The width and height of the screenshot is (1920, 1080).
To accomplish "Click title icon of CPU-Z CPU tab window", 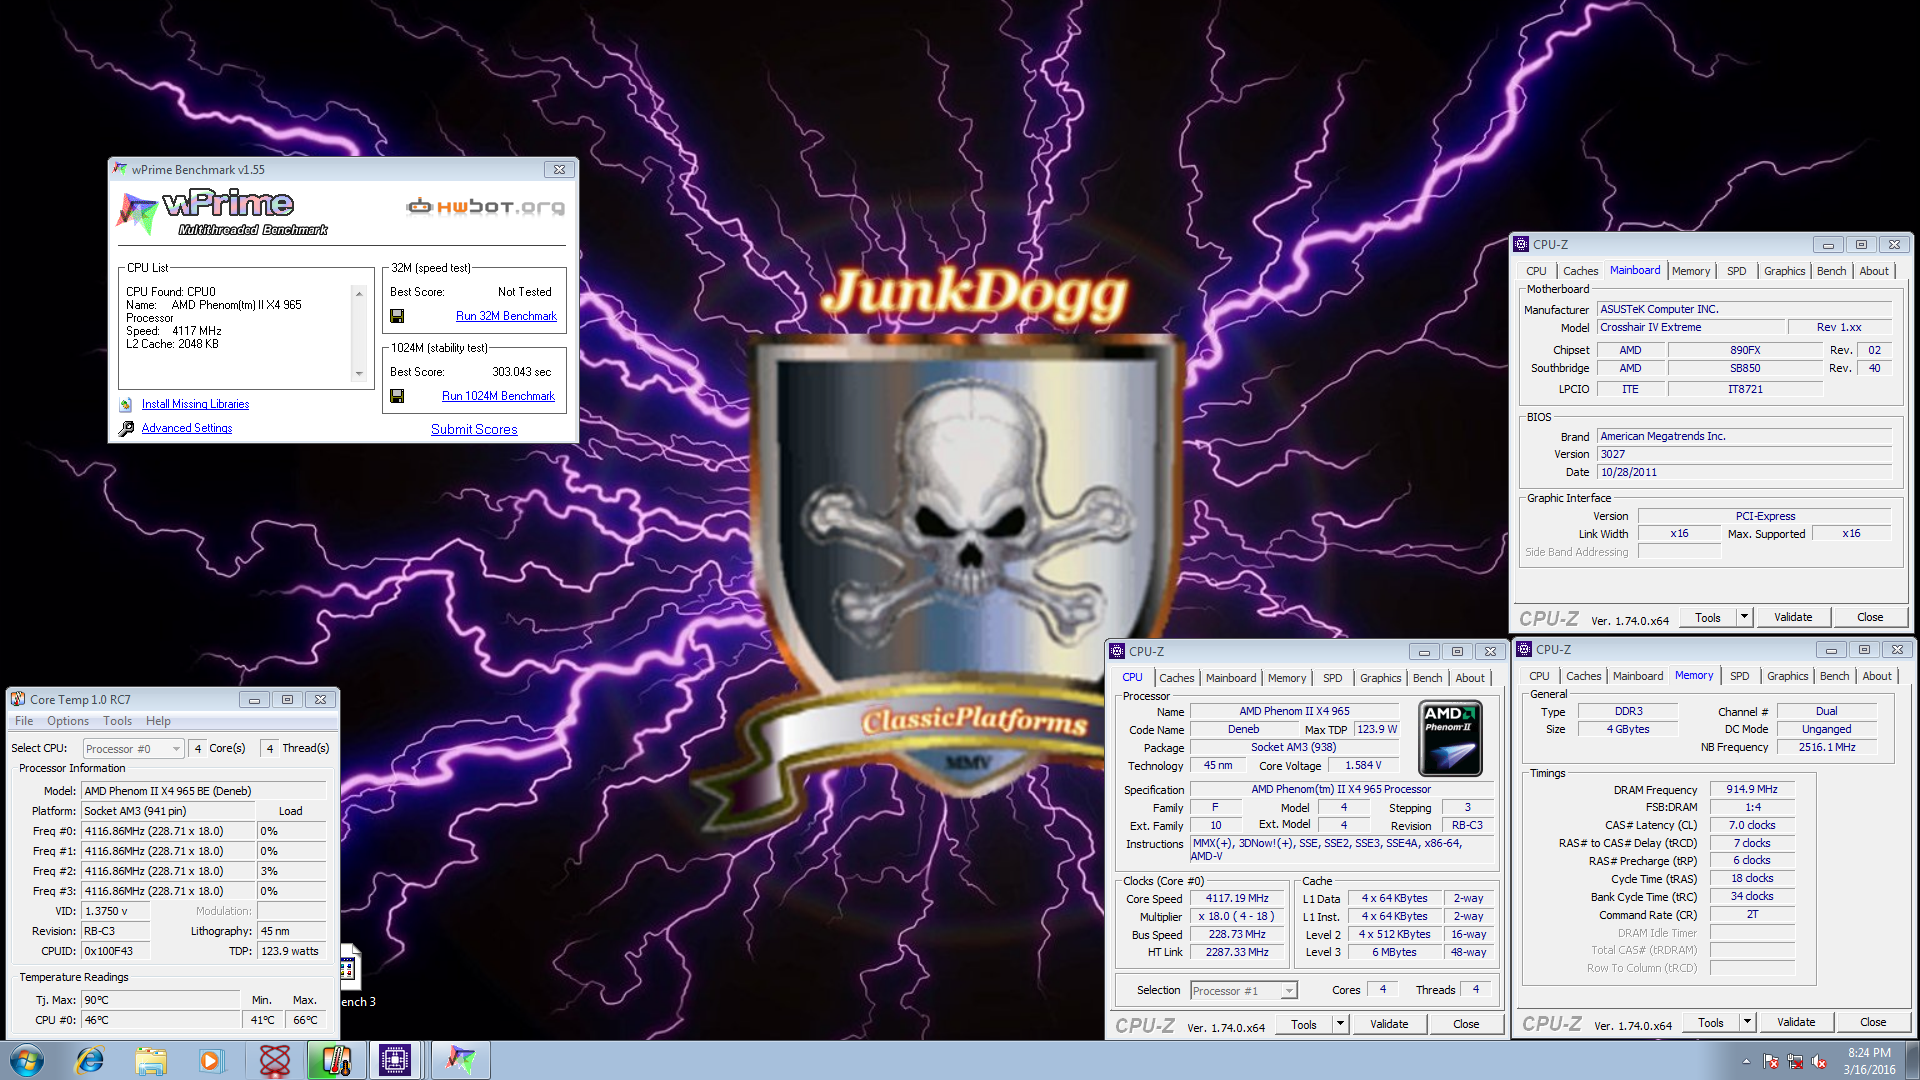I will pos(1118,651).
